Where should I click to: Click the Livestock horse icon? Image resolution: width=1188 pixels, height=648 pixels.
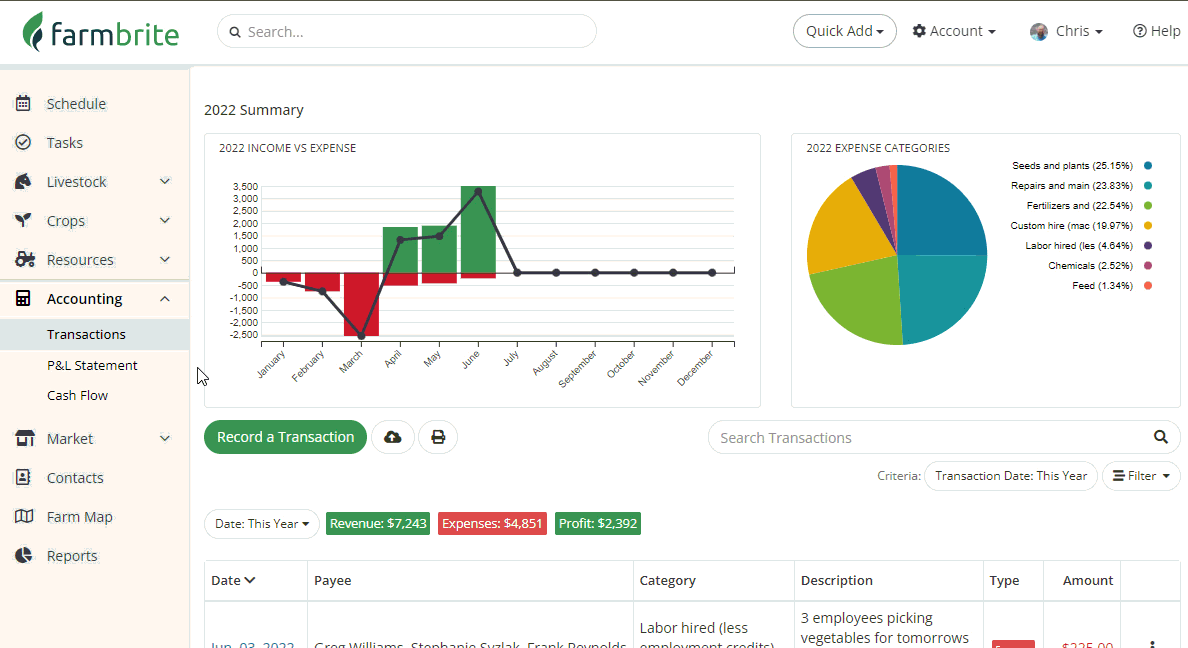(x=23, y=182)
